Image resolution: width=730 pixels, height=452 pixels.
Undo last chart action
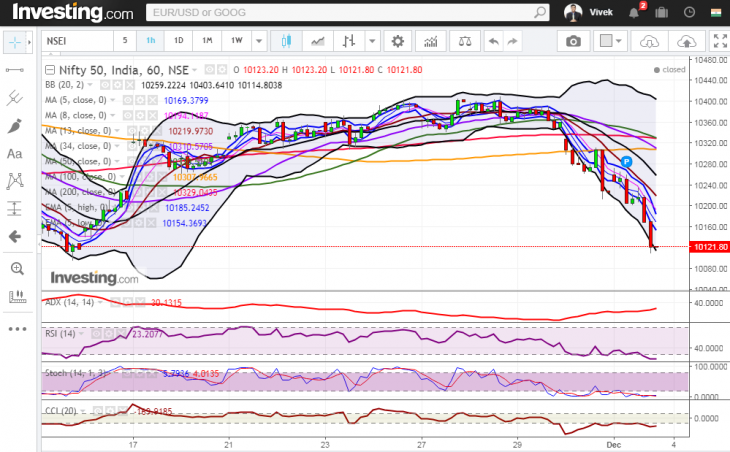493,41
